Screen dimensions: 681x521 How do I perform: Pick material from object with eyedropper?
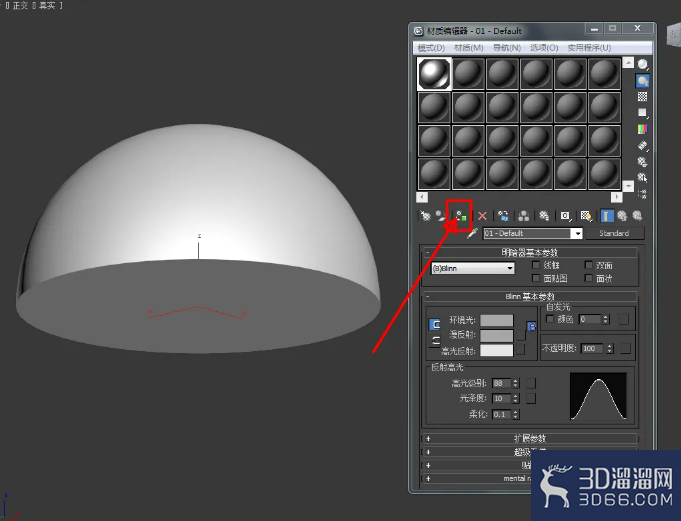click(x=473, y=233)
